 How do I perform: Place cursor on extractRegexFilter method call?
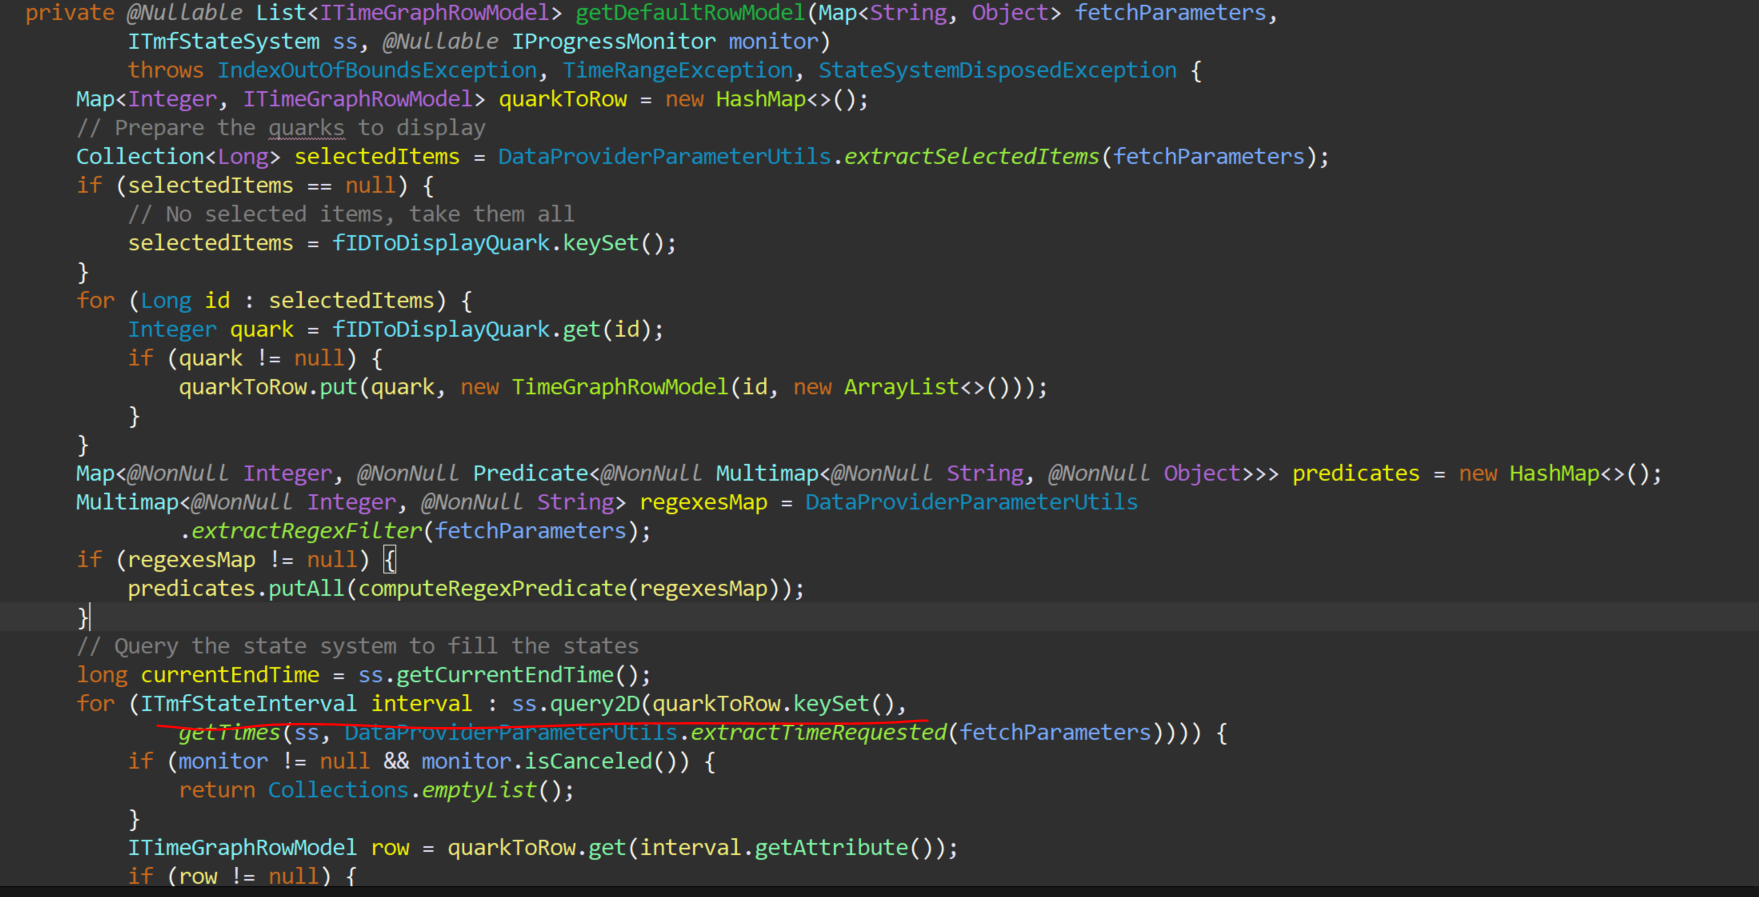click(307, 531)
